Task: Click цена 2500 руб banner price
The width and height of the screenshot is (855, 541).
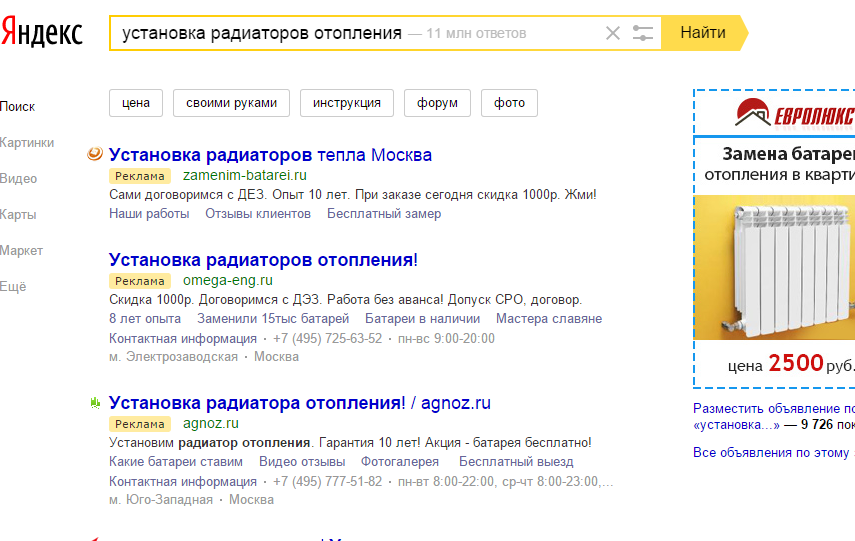Action: pos(791,364)
